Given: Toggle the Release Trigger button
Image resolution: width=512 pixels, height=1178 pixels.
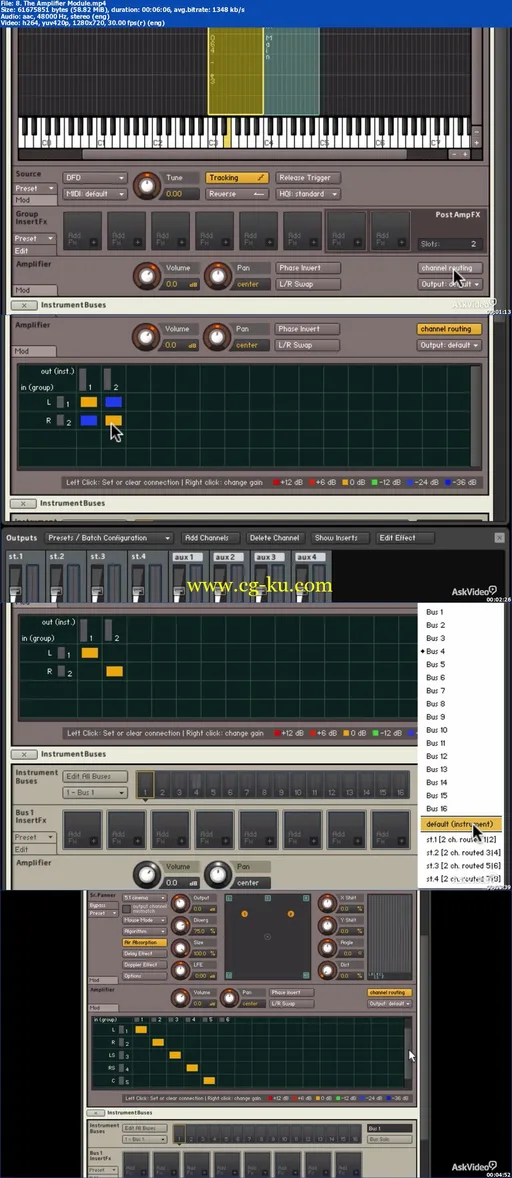Looking at the screenshot, I should 308,178.
